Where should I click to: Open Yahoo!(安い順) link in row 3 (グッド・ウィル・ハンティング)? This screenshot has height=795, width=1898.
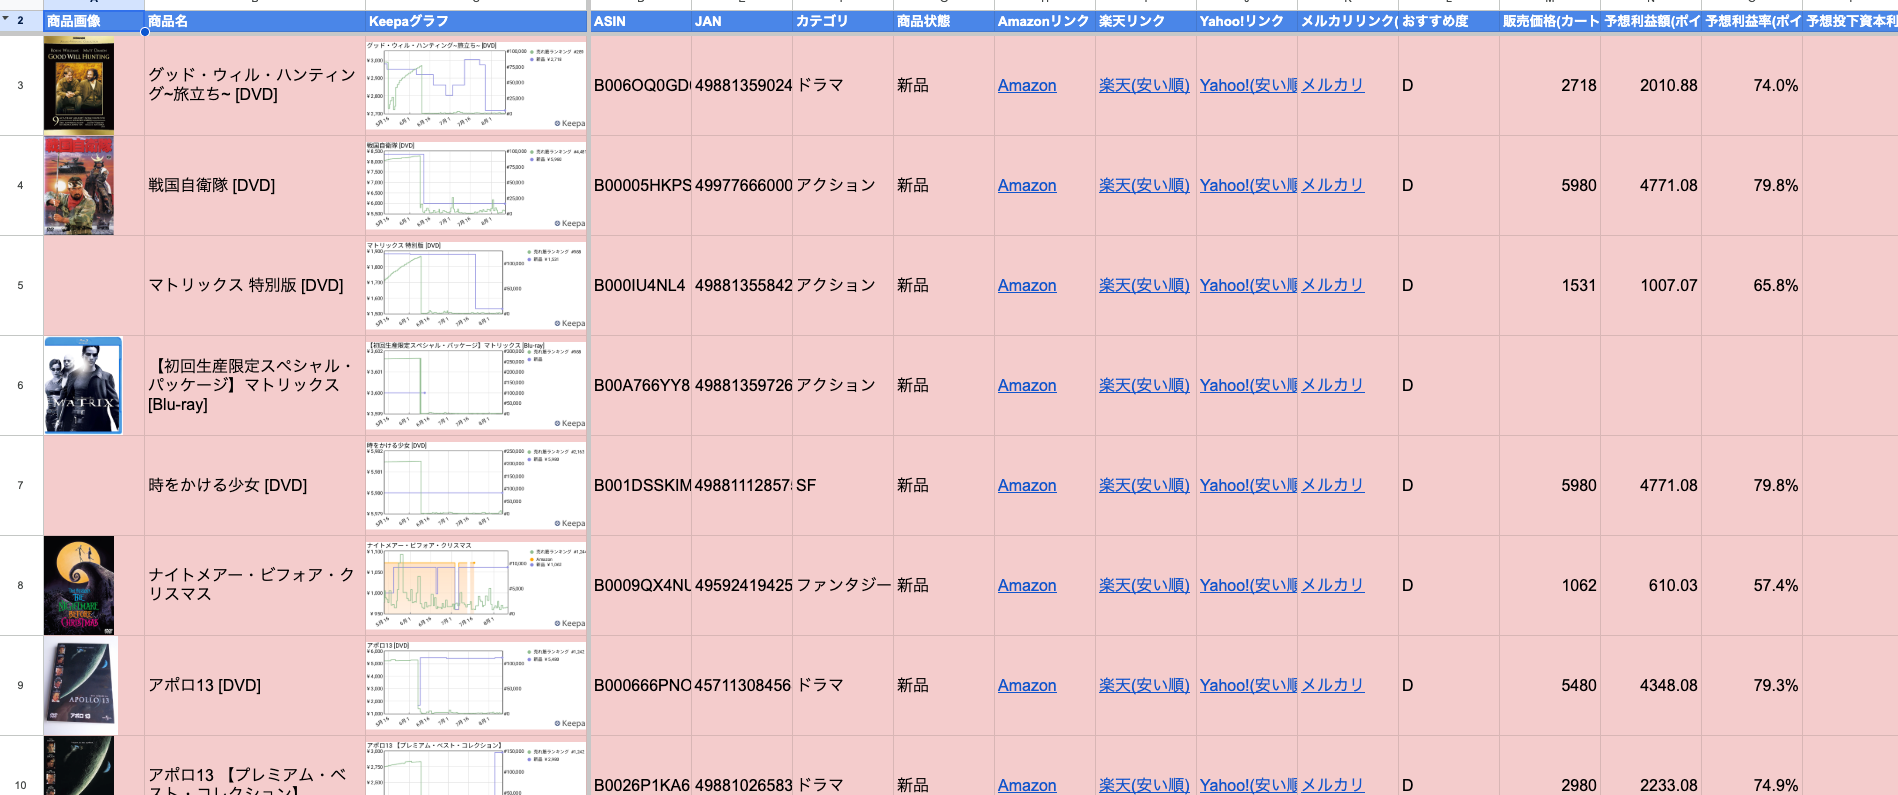coord(1248,86)
